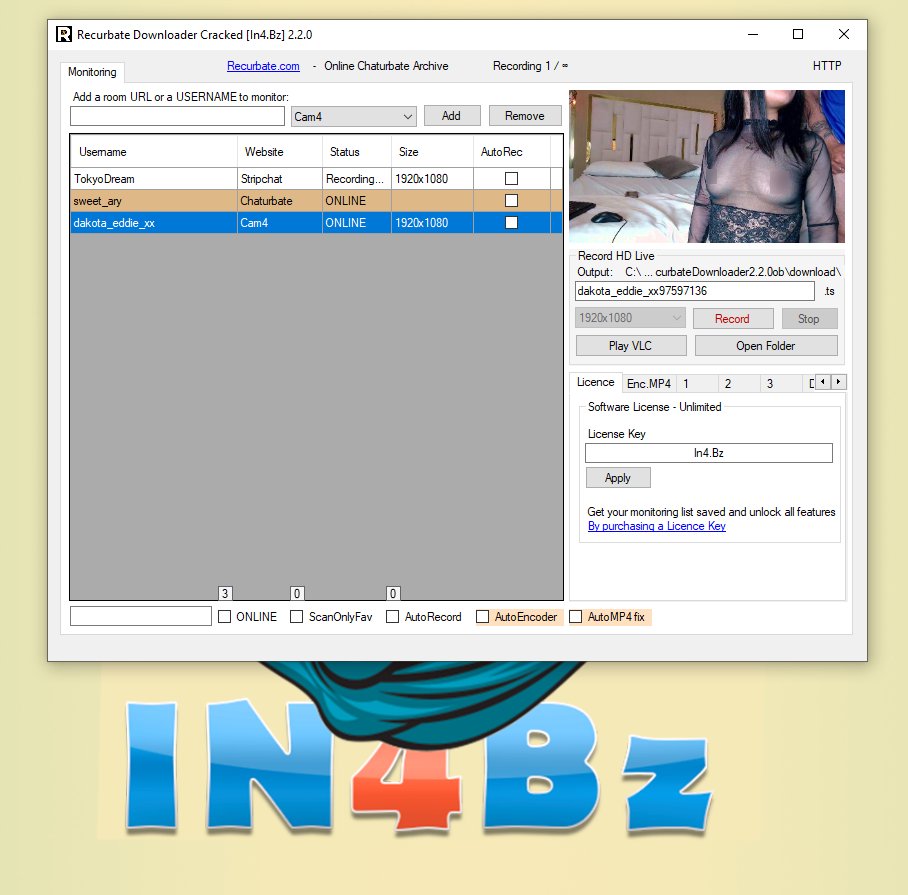
Task: Click the red Record button
Action: click(733, 318)
